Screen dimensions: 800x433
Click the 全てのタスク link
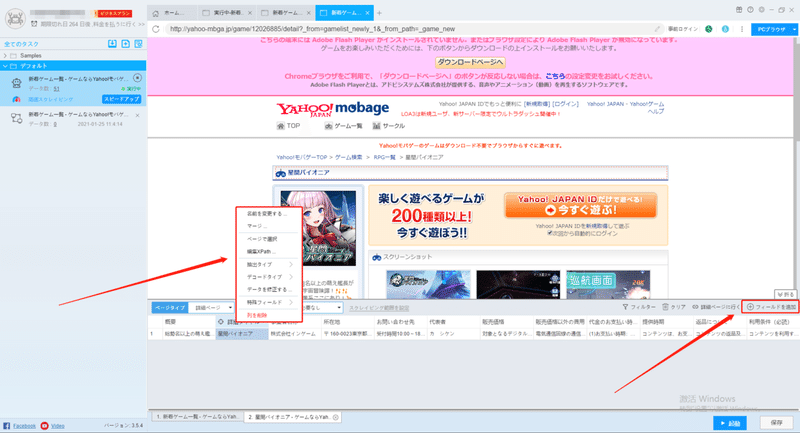21,44
